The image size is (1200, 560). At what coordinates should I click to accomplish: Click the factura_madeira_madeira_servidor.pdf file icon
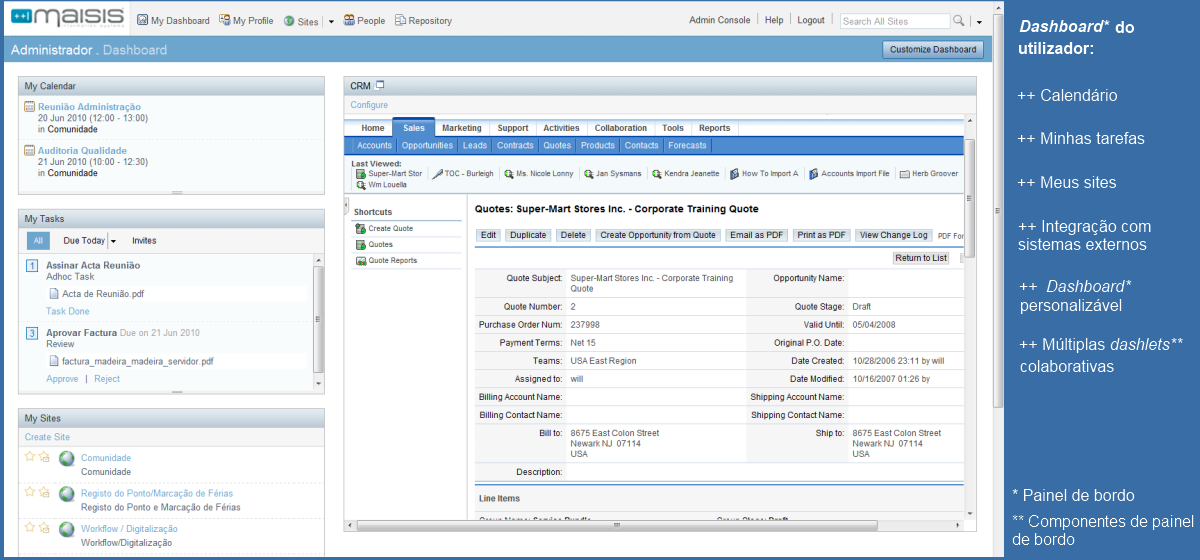click(54, 361)
